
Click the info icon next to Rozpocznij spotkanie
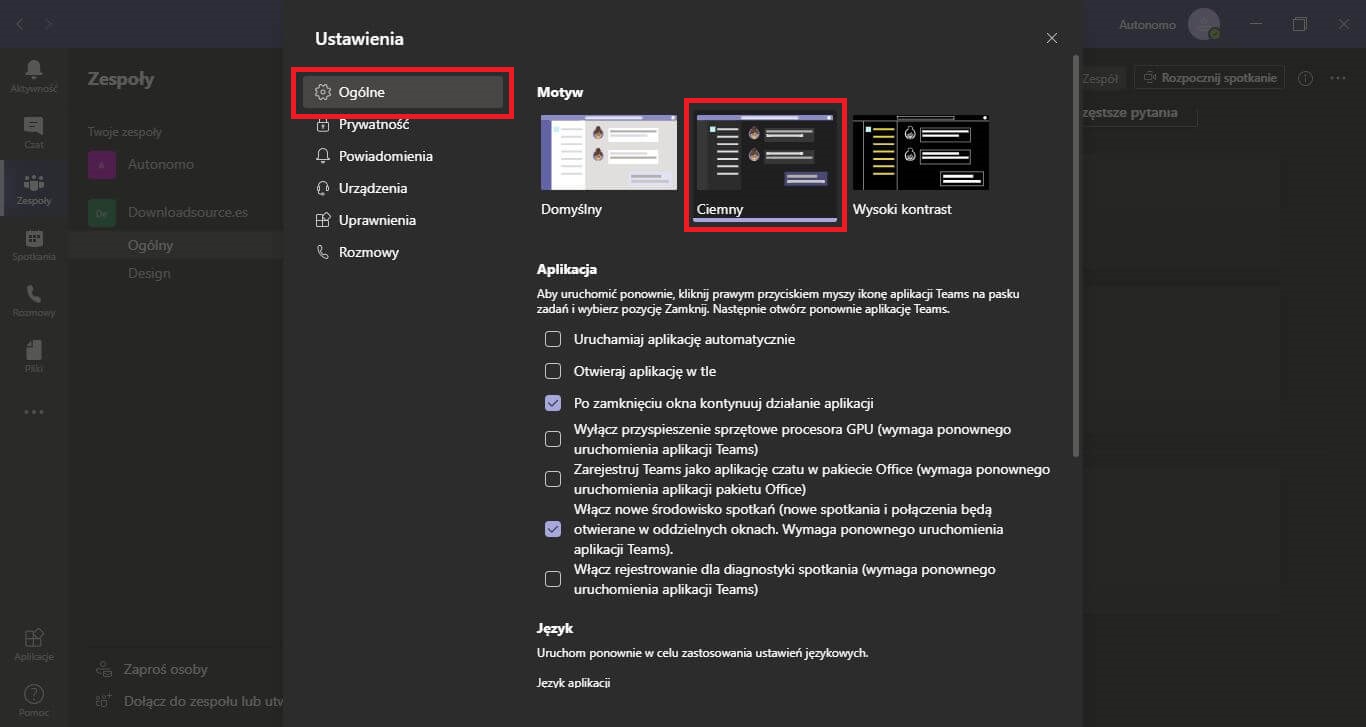pos(1305,78)
